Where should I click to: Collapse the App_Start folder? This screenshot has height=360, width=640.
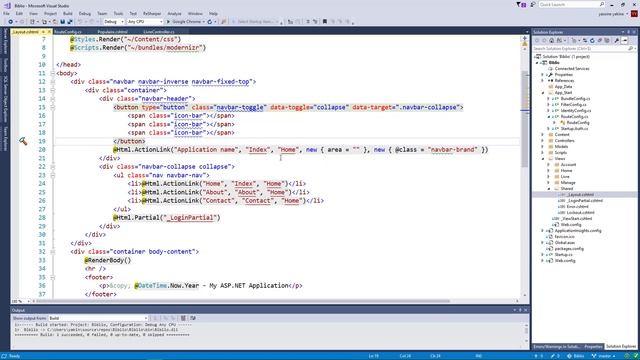tap(543, 93)
